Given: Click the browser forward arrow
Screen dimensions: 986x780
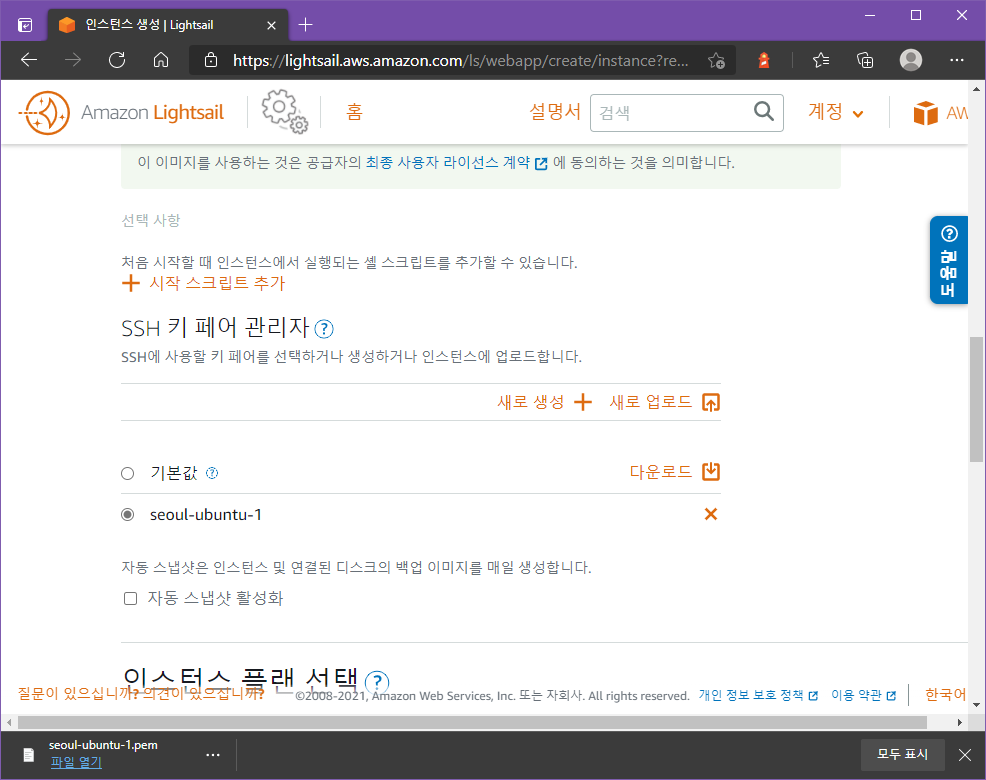Looking at the screenshot, I should [73, 60].
